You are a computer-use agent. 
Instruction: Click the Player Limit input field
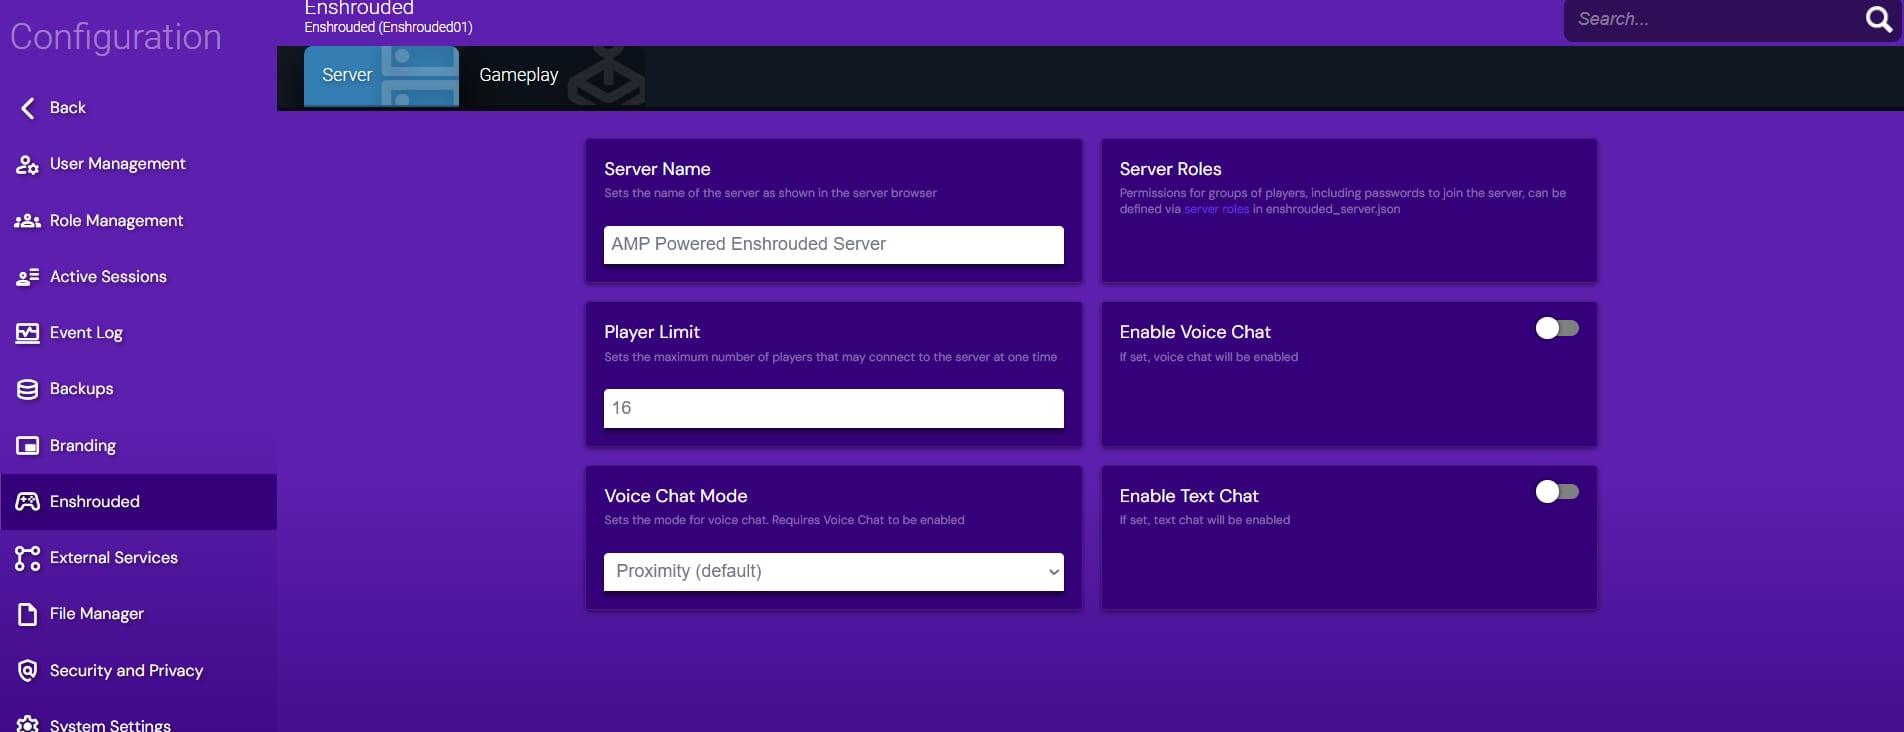coord(834,408)
